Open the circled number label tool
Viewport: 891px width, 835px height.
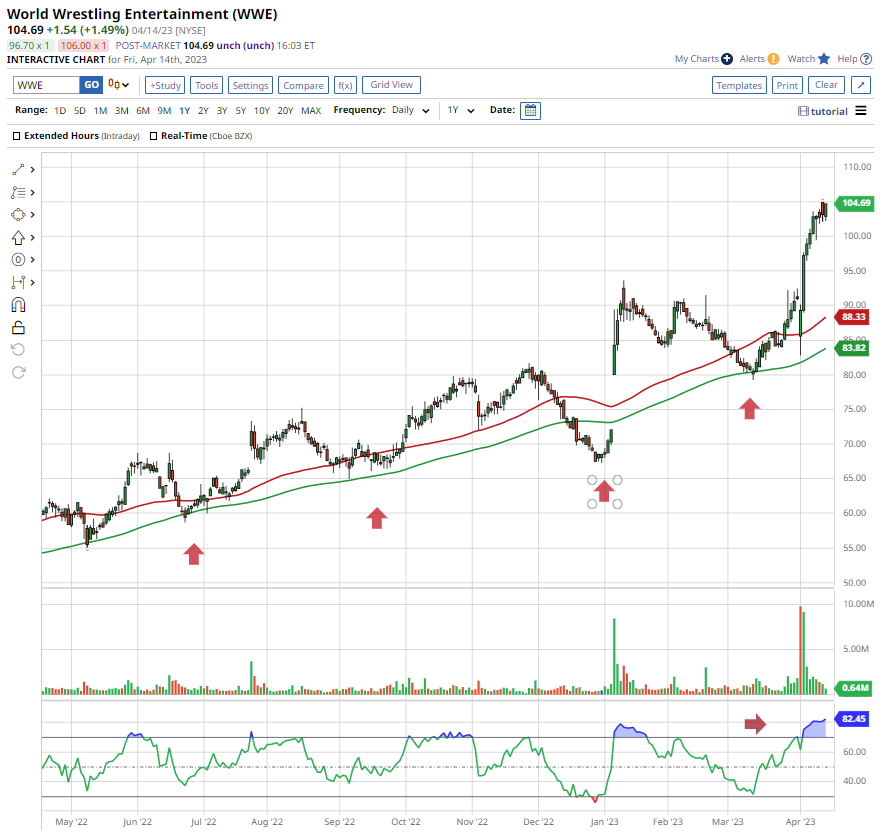click(x=18, y=260)
